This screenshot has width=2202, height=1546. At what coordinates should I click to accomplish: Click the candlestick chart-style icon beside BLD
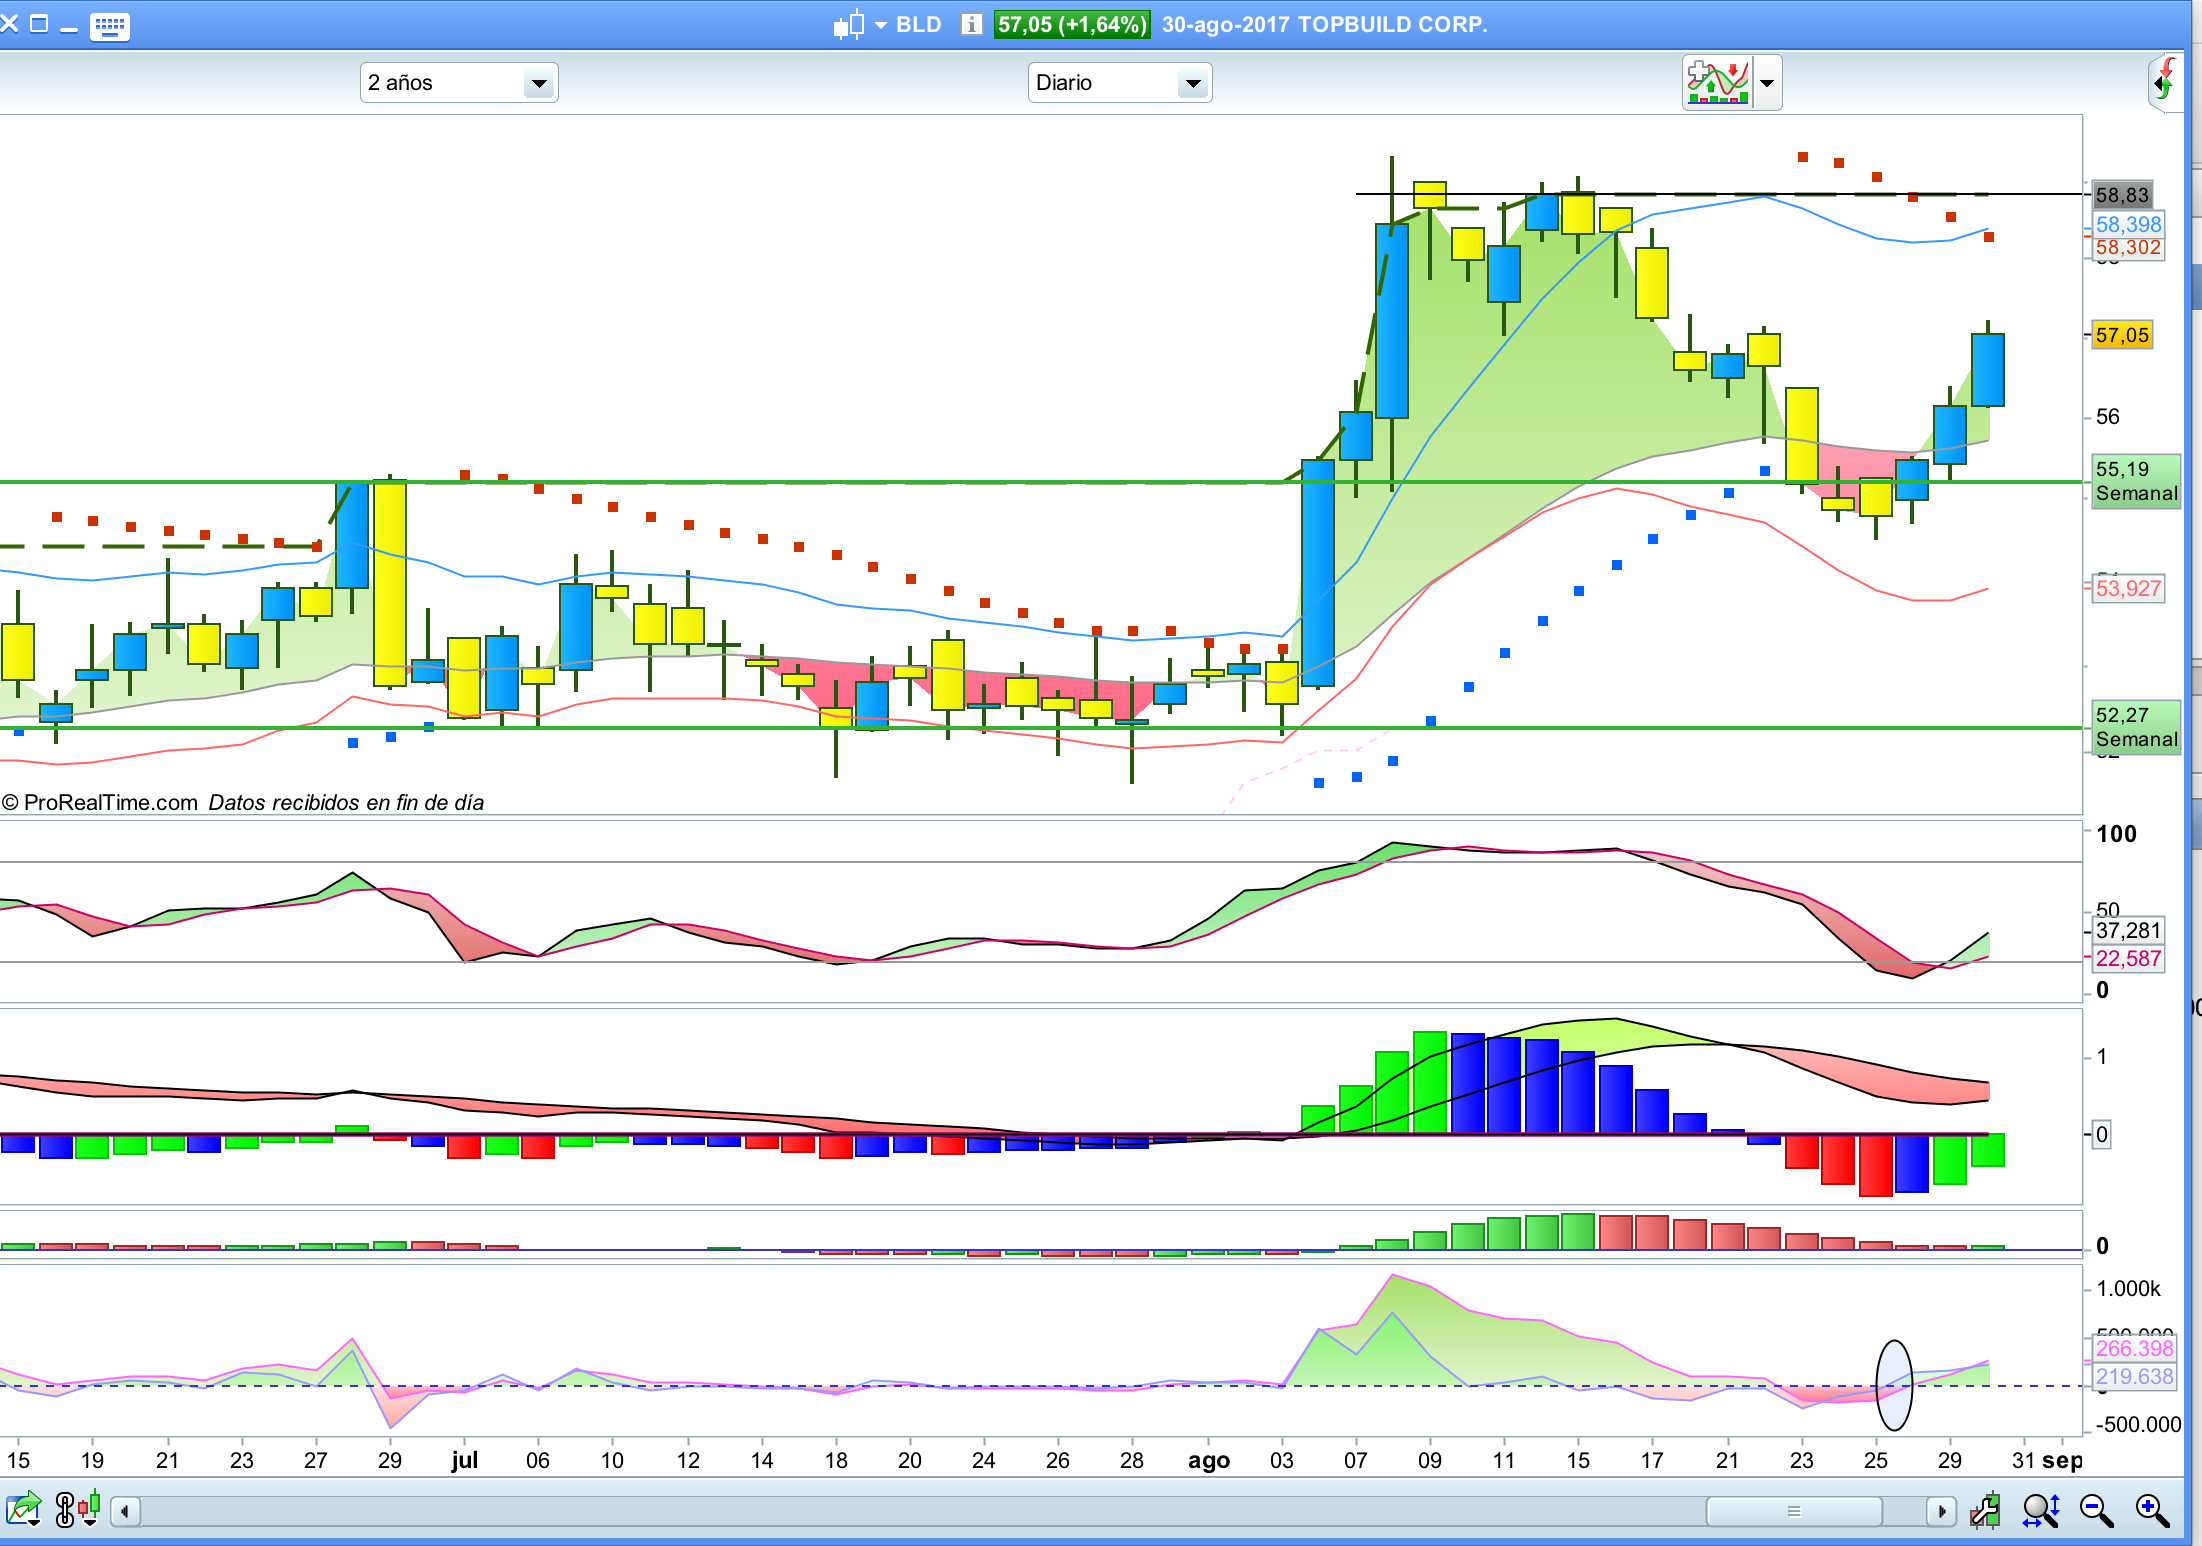point(849,25)
